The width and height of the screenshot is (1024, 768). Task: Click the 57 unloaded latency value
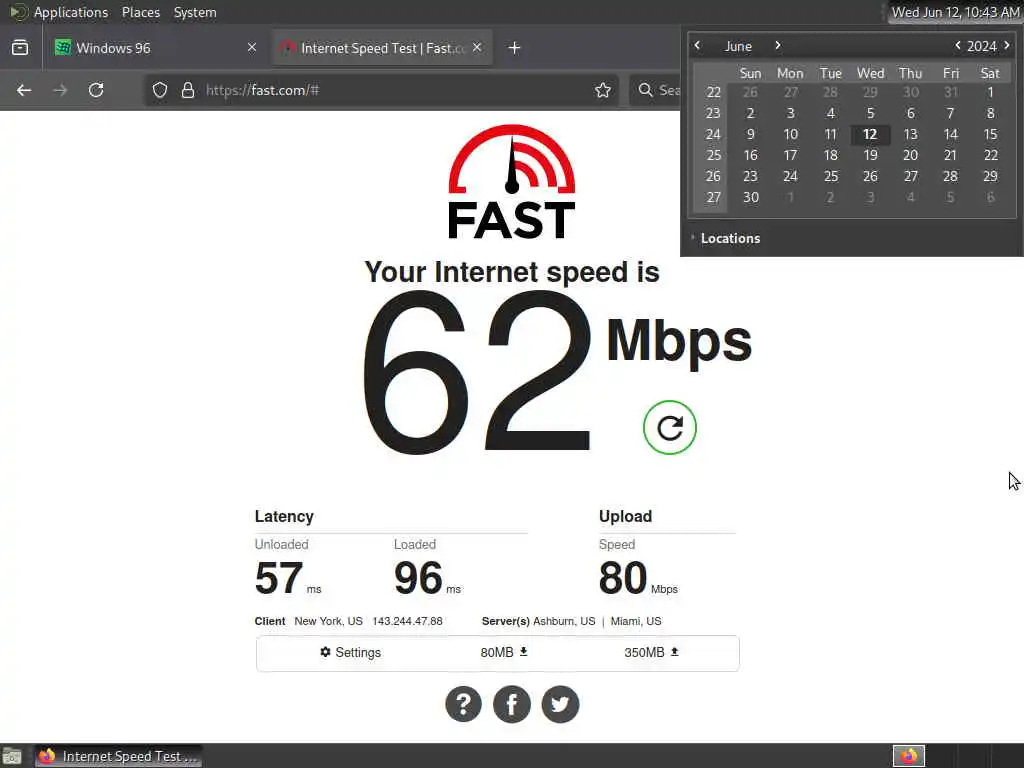click(x=279, y=578)
